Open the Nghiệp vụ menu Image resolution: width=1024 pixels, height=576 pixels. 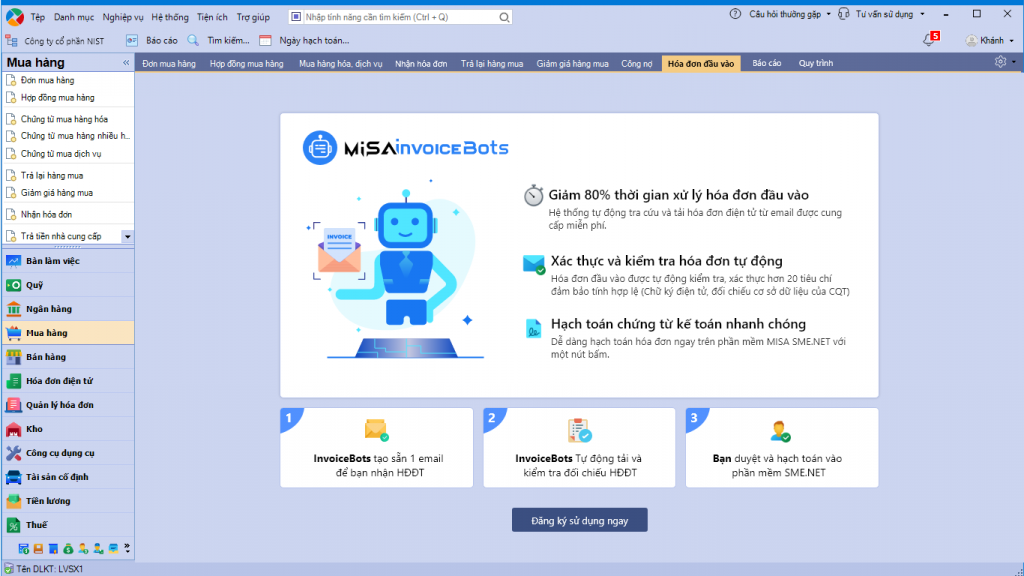click(123, 17)
